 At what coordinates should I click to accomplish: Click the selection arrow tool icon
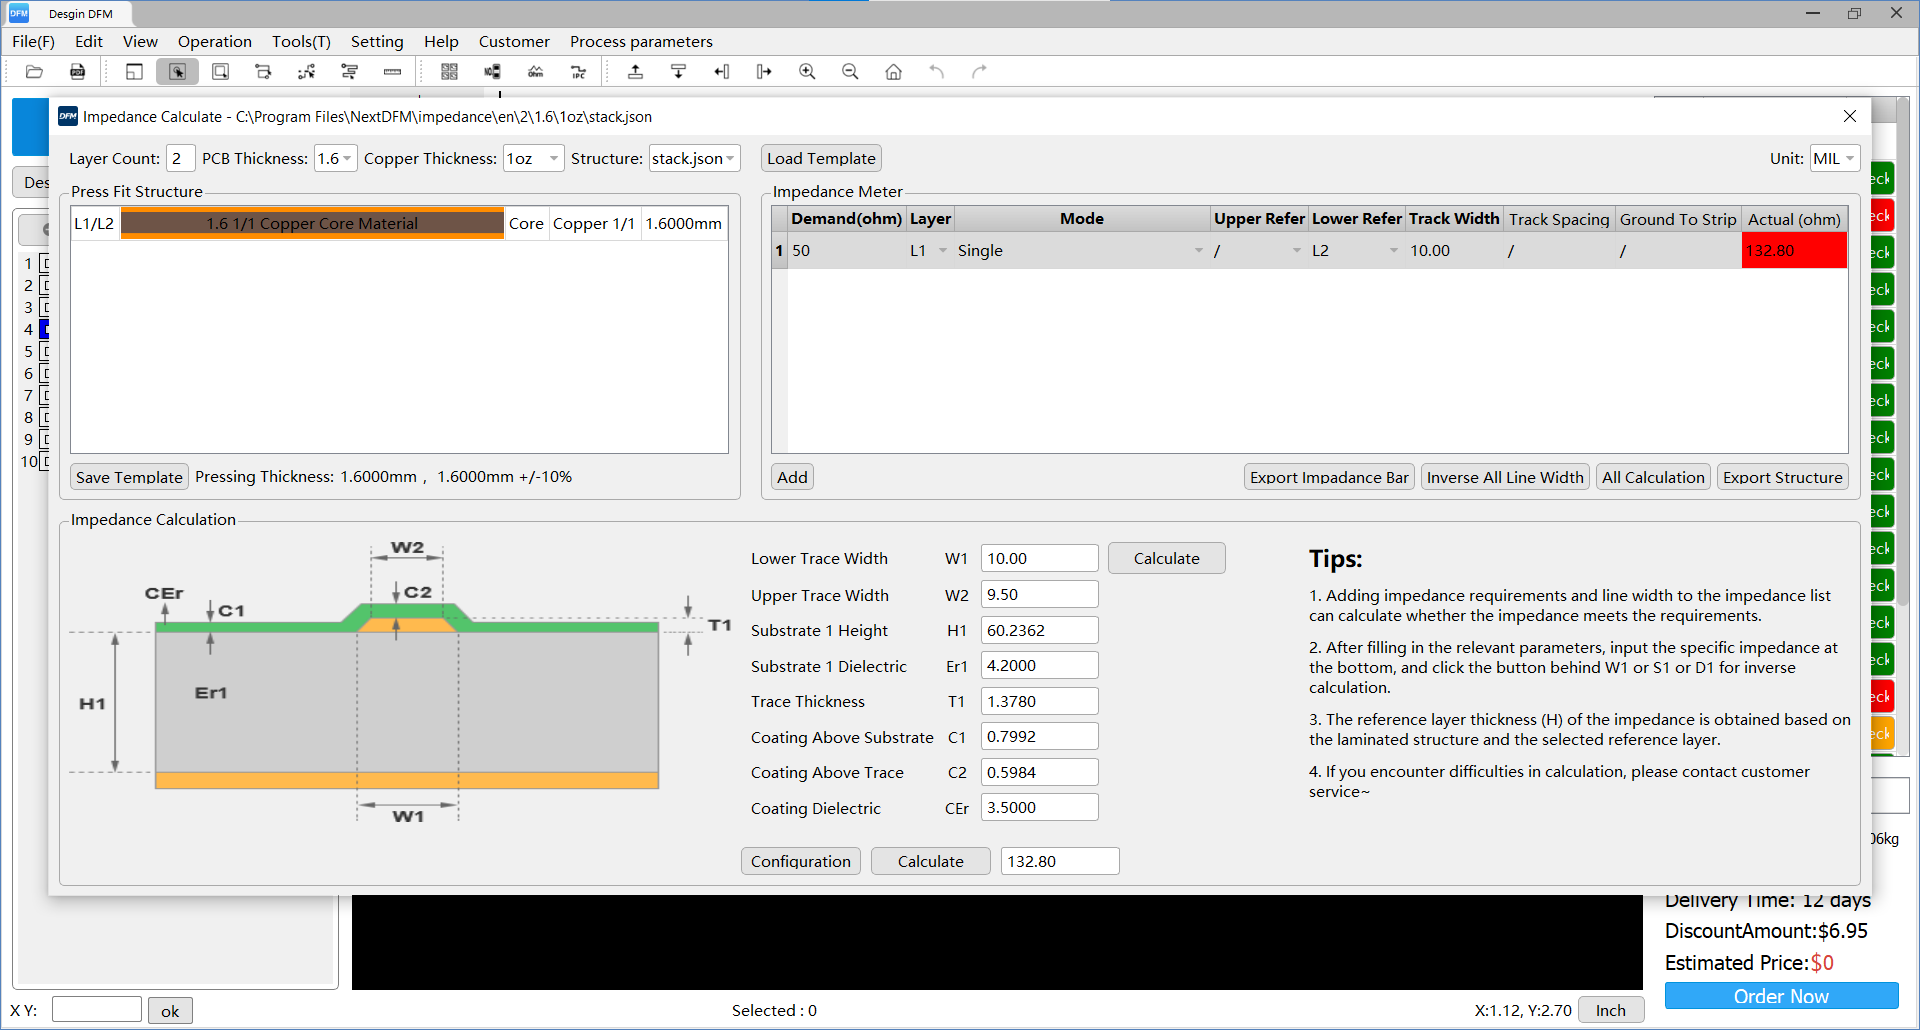coord(177,71)
